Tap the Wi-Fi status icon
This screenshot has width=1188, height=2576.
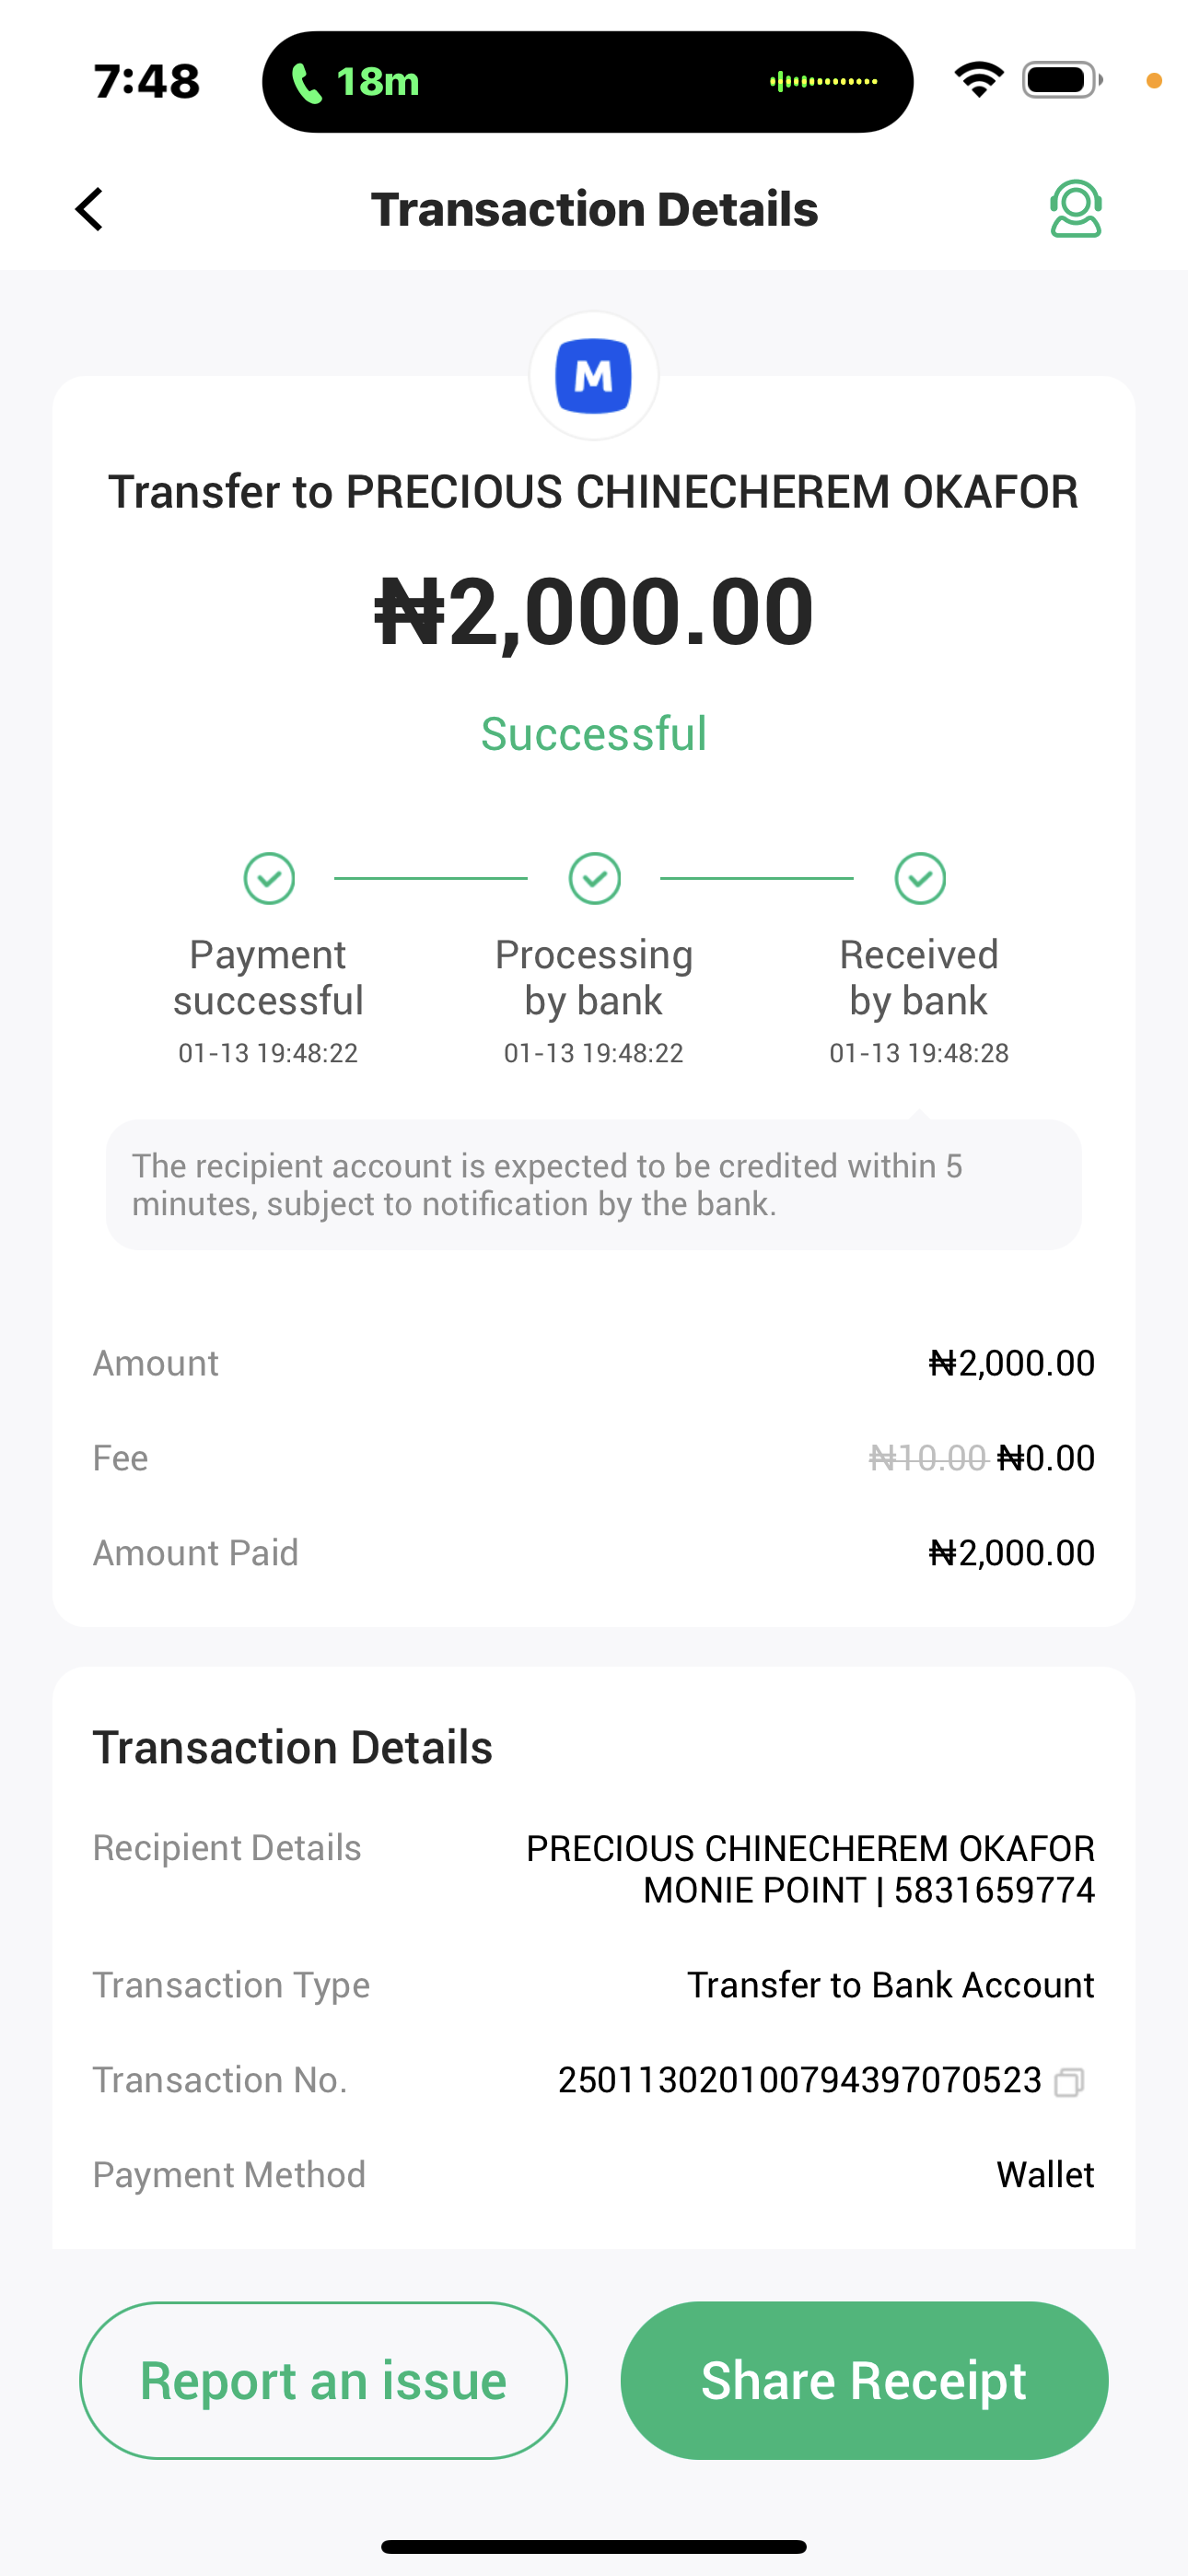pyautogui.click(x=979, y=80)
